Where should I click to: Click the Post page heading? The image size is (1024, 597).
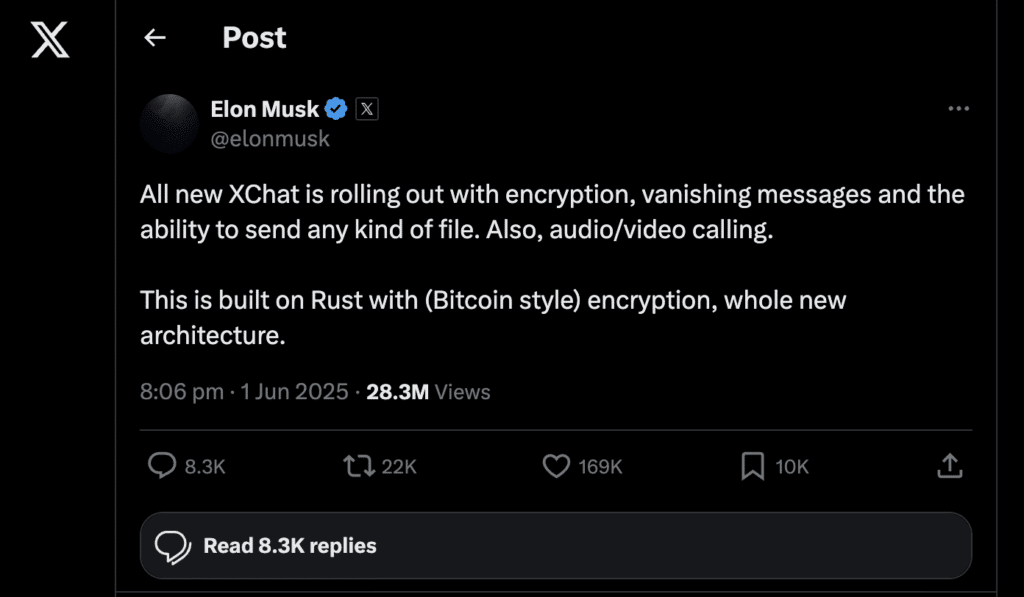pyautogui.click(x=254, y=38)
